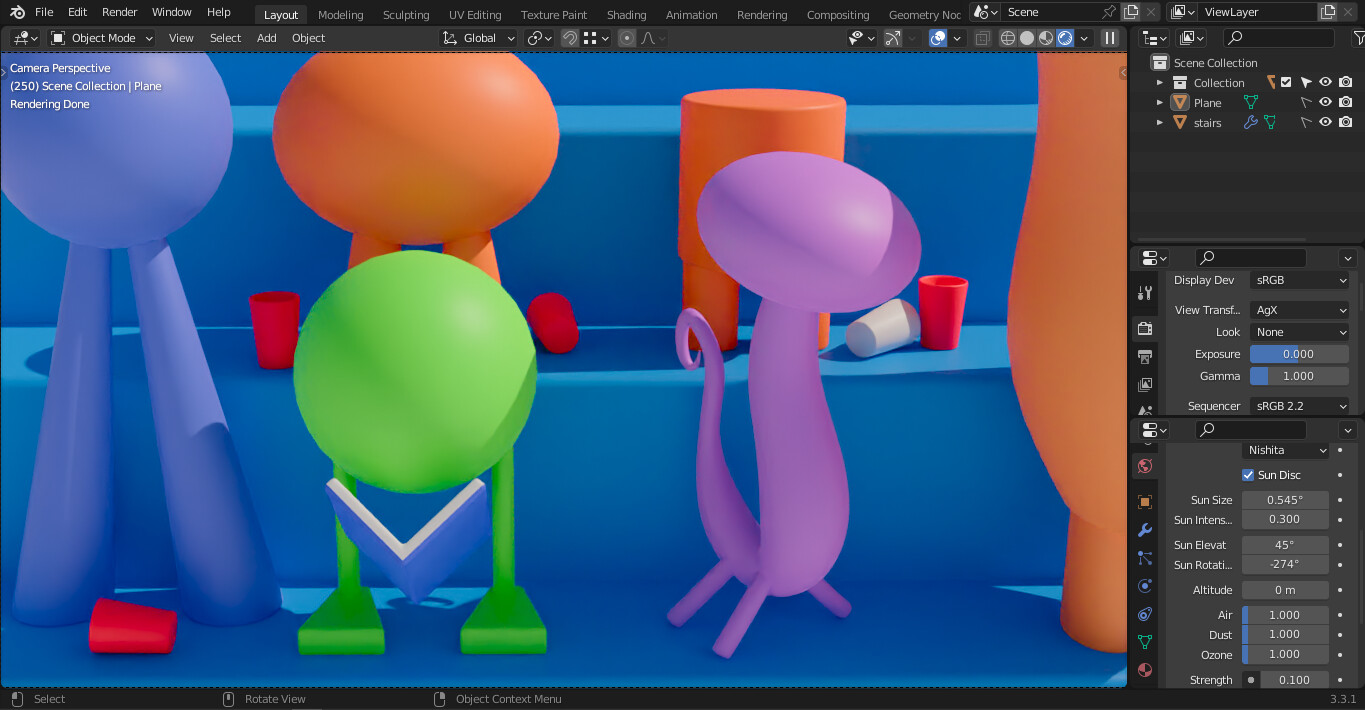Open the Sequencer sRGB 2.2 dropdown

[x=1299, y=406]
